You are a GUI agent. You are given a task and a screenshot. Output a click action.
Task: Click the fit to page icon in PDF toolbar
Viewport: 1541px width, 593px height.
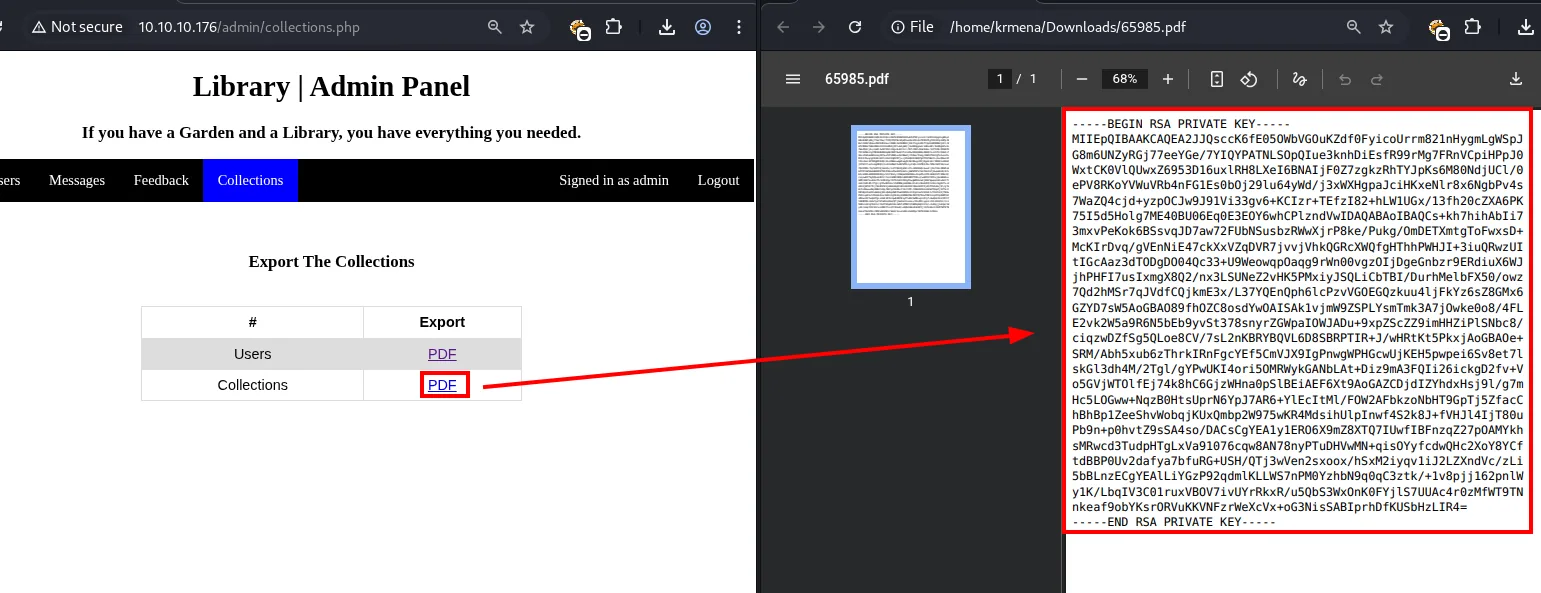[1217, 79]
